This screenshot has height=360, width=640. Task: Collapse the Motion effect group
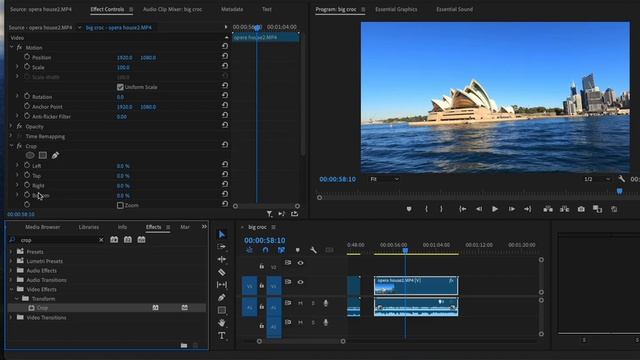click(x=11, y=47)
